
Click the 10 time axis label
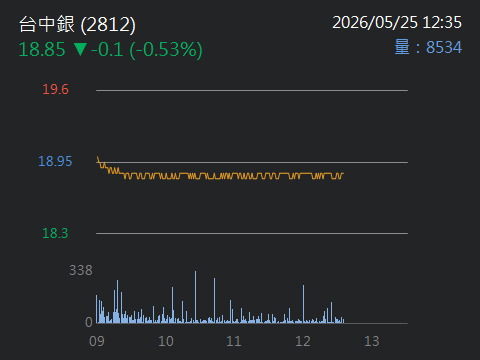point(166,341)
